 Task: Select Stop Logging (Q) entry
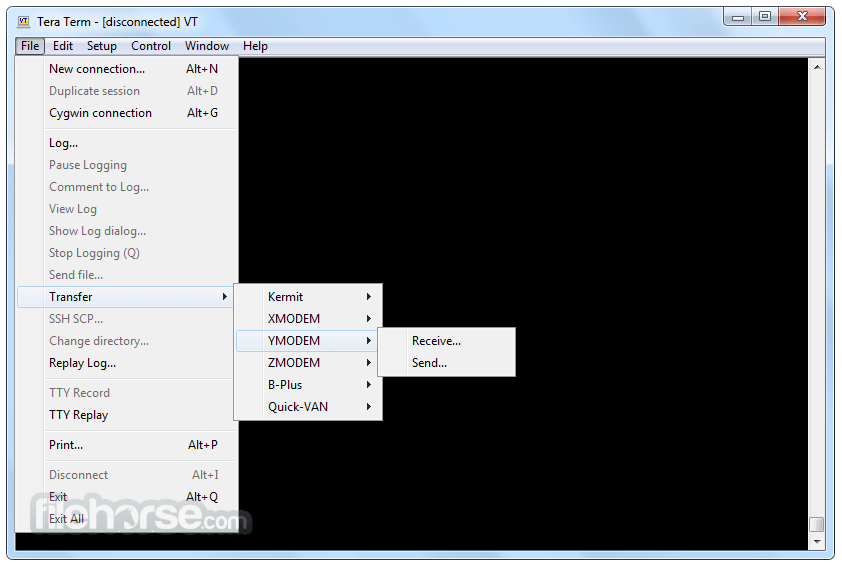click(x=127, y=253)
